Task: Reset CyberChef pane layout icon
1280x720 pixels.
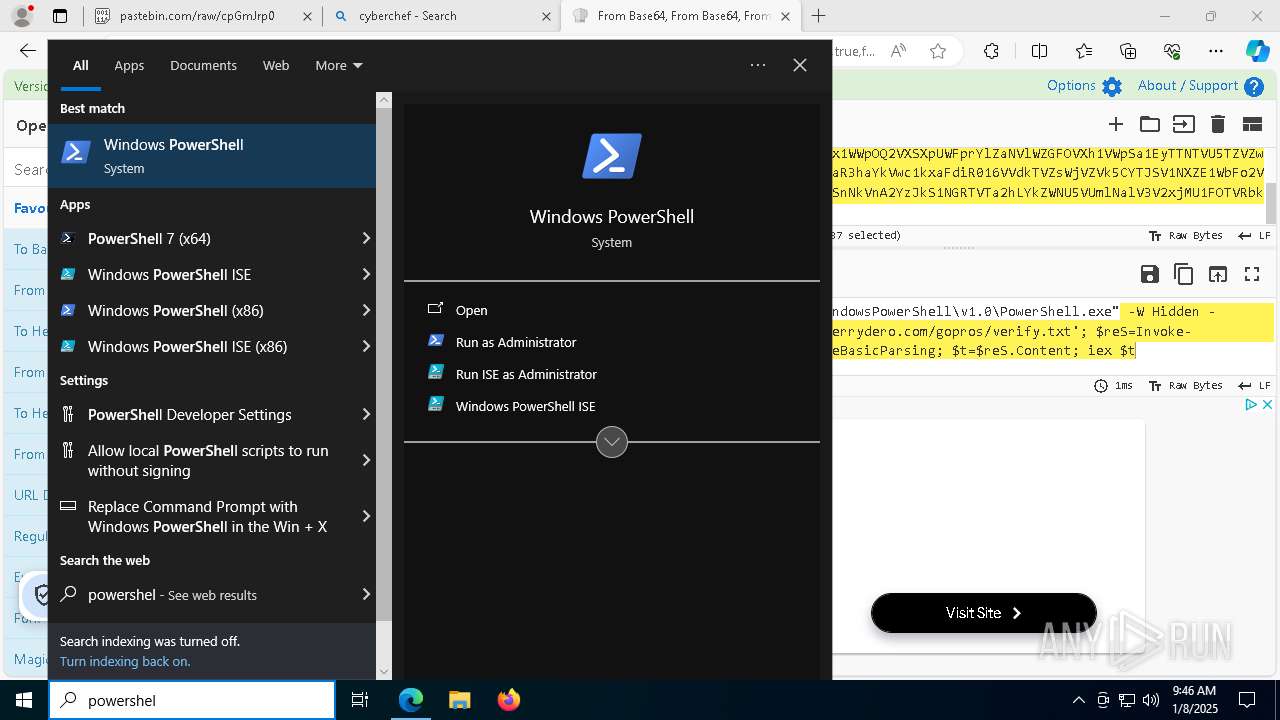Action: [1252, 124]
